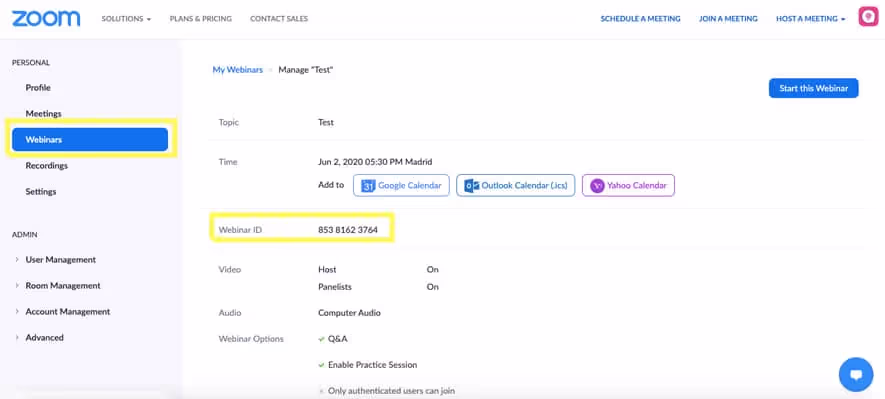Click the Panelists video On value

coord(432,287)
